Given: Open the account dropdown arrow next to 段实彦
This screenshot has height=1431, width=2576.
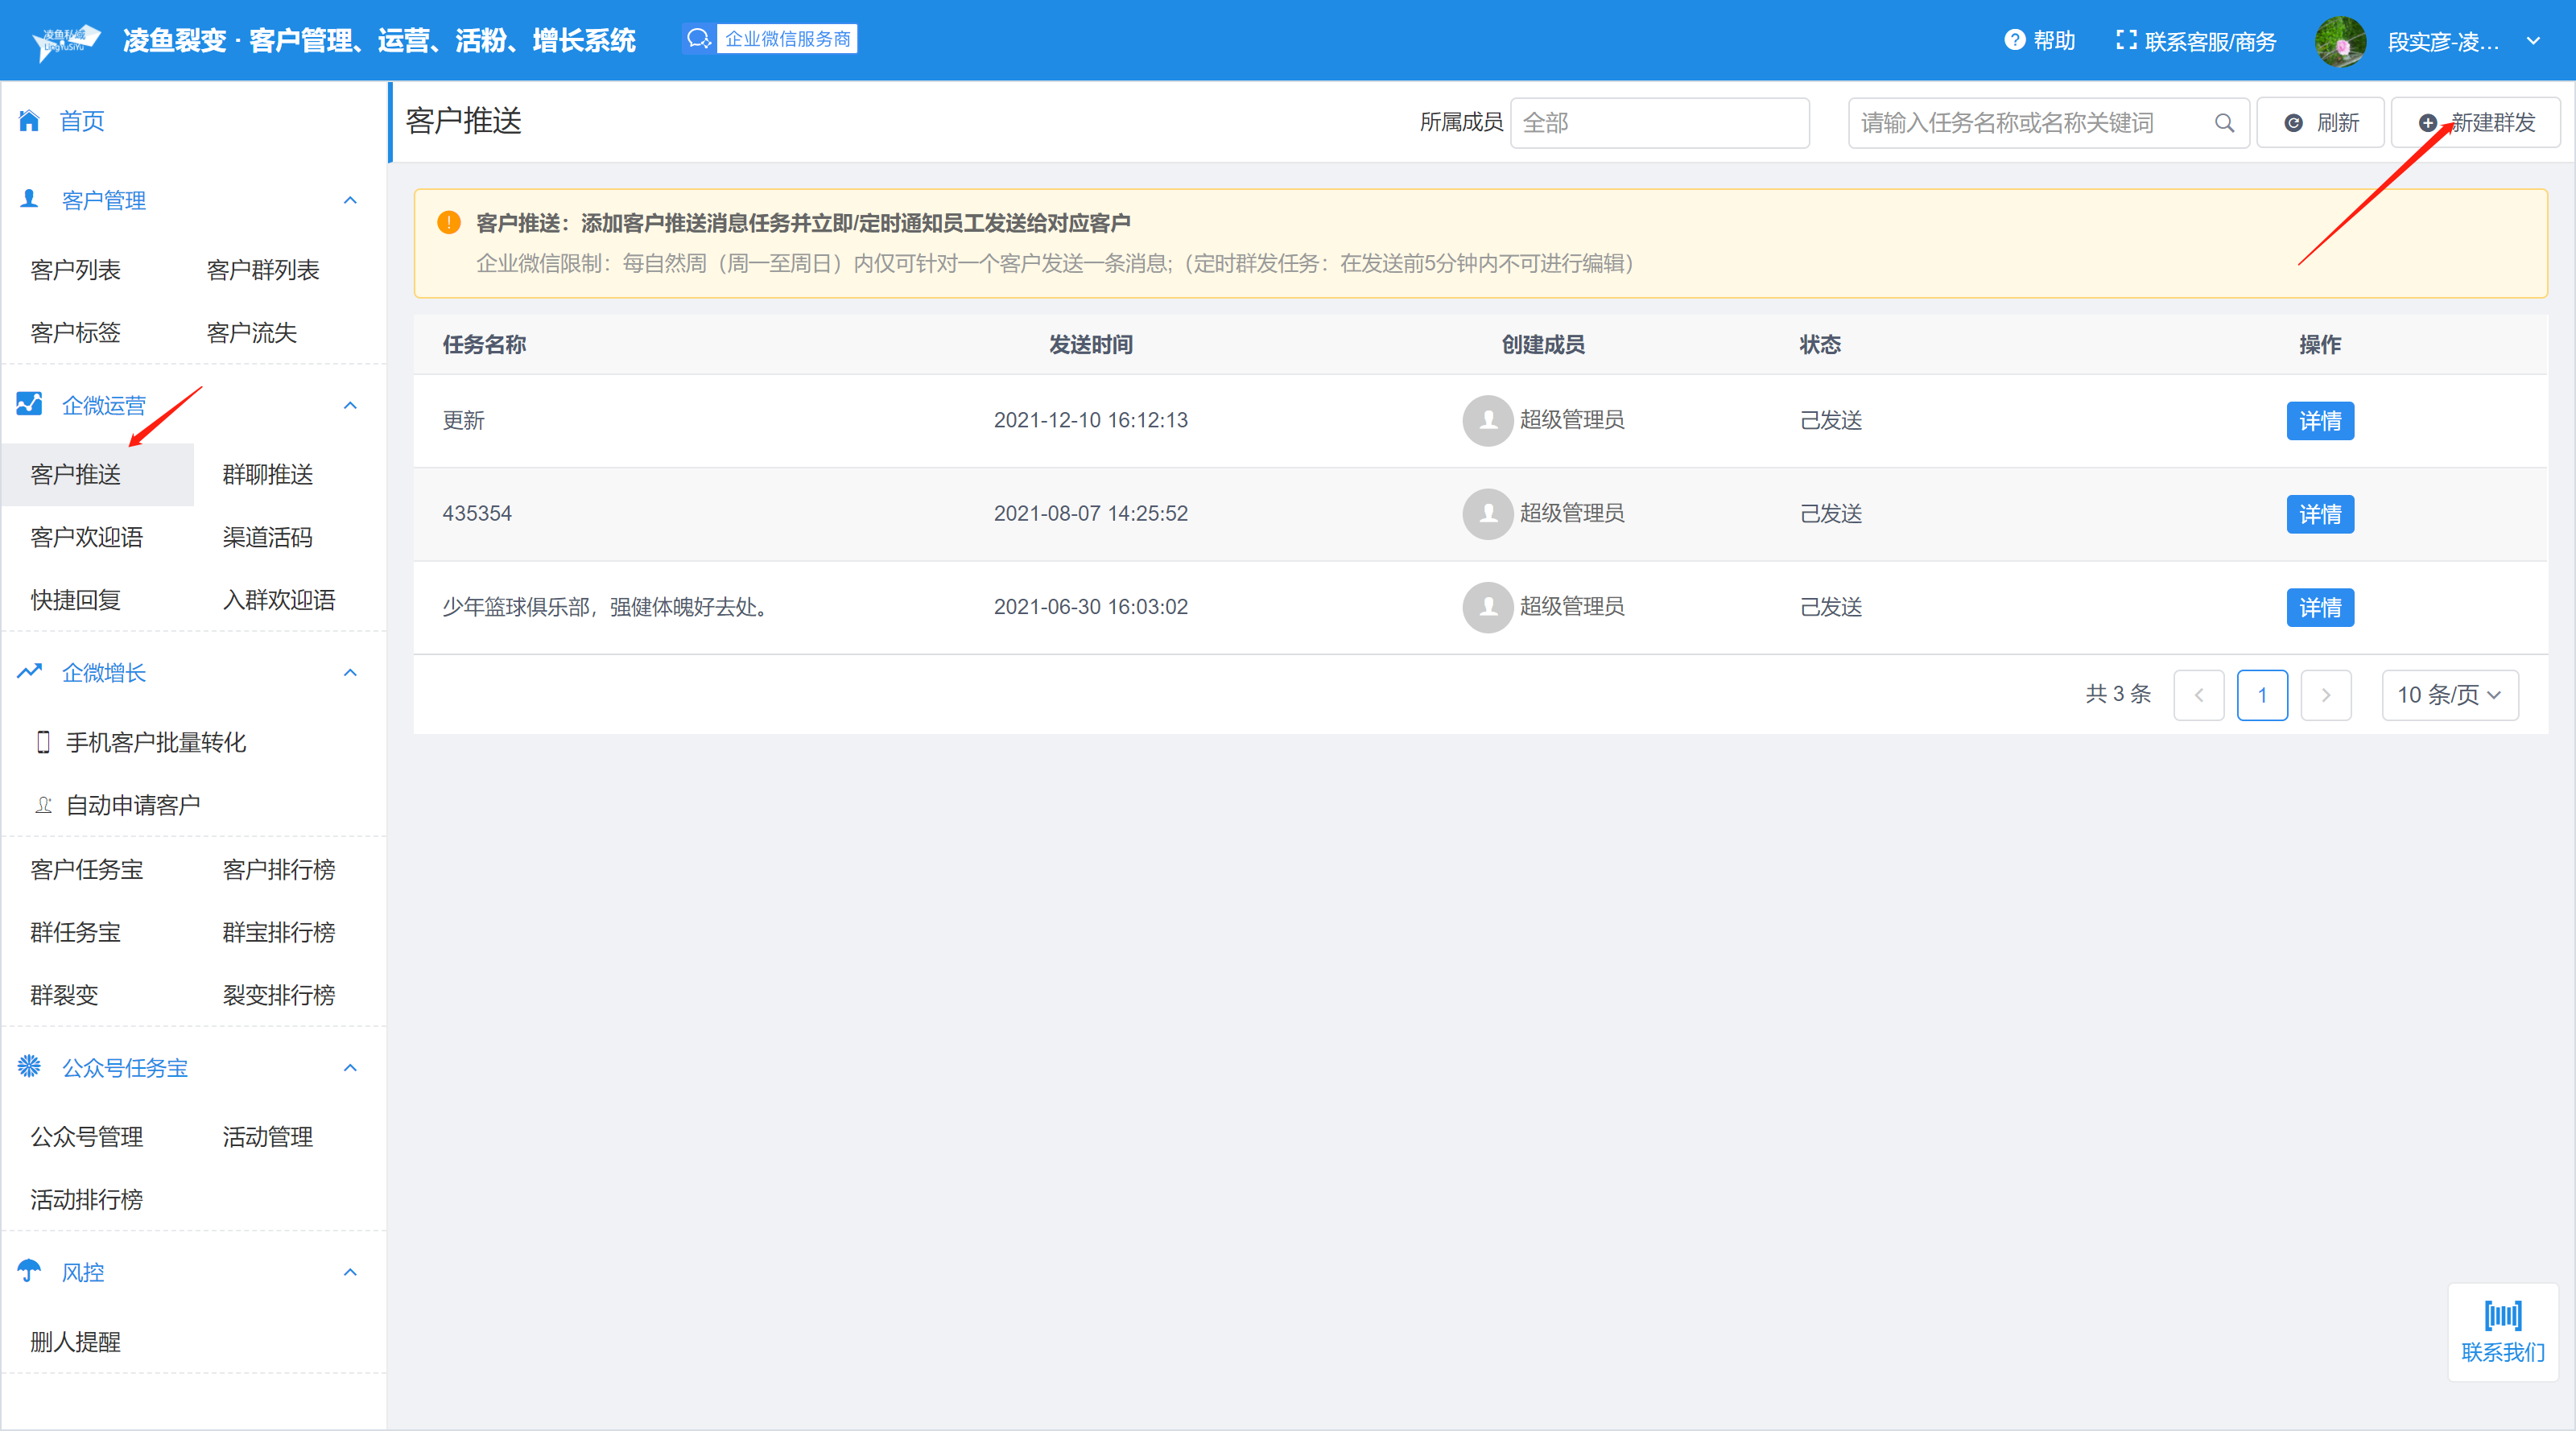Looking at the screenshot, I should coord(2534,41).
